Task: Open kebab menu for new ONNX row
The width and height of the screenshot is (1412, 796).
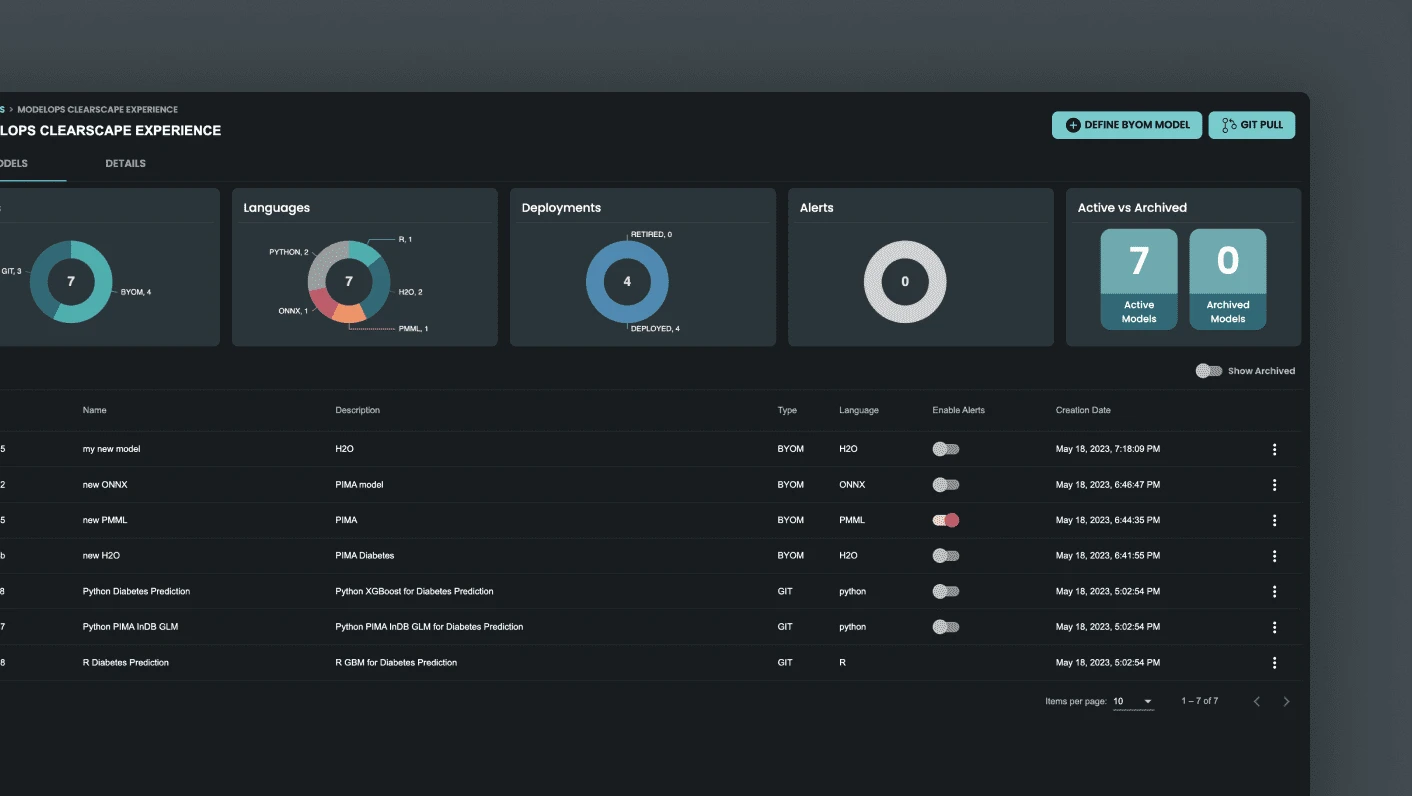Action: [1274, 485]
